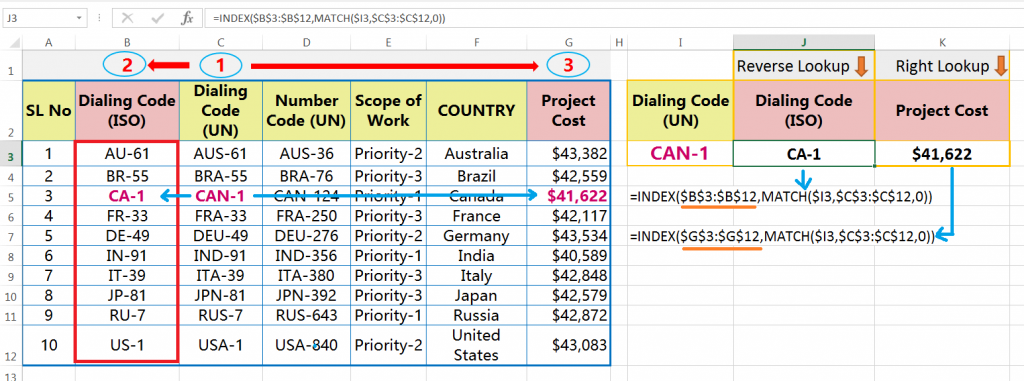Select column G header
The image size is (1024, 381).
pos(569,42)
